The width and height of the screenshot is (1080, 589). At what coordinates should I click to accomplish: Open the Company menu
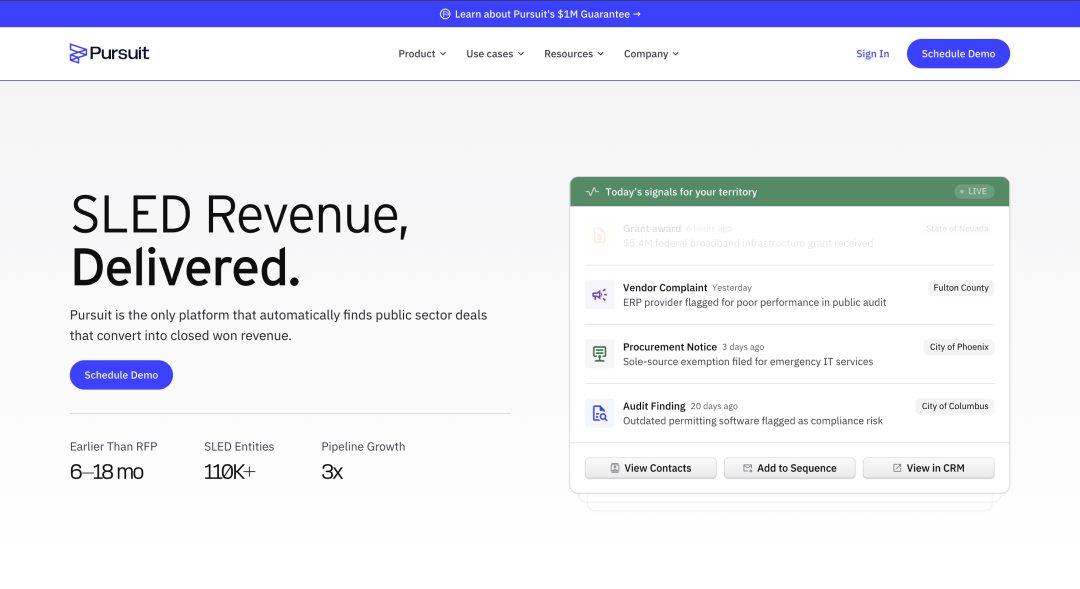[652, 54]
